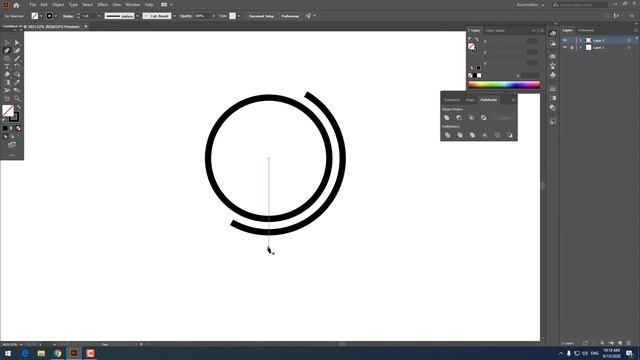The image size is (640, 360).
Task: Select the Paintbrush tool
Action: (17, 58)
